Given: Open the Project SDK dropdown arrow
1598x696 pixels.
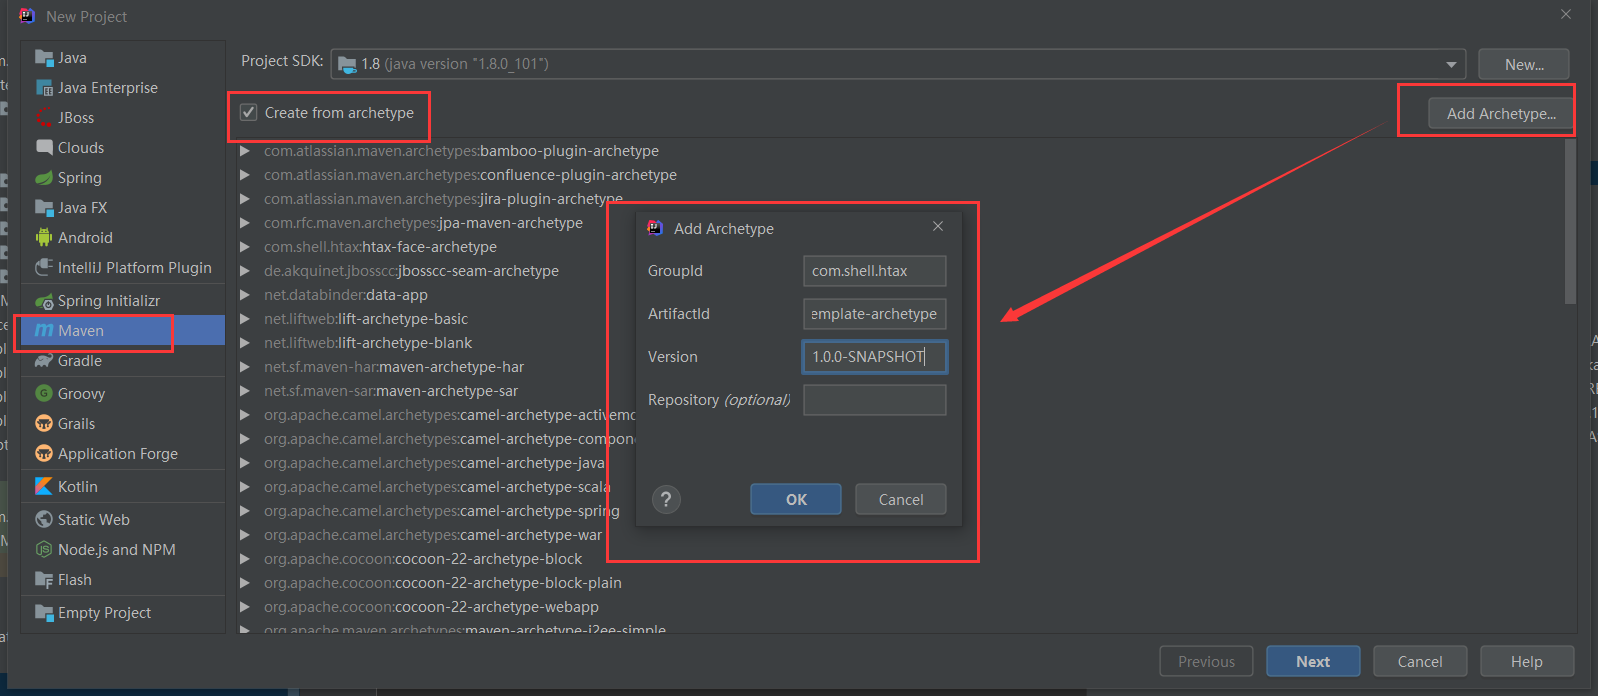Looking at the screenshot, I should (1451, 64).
